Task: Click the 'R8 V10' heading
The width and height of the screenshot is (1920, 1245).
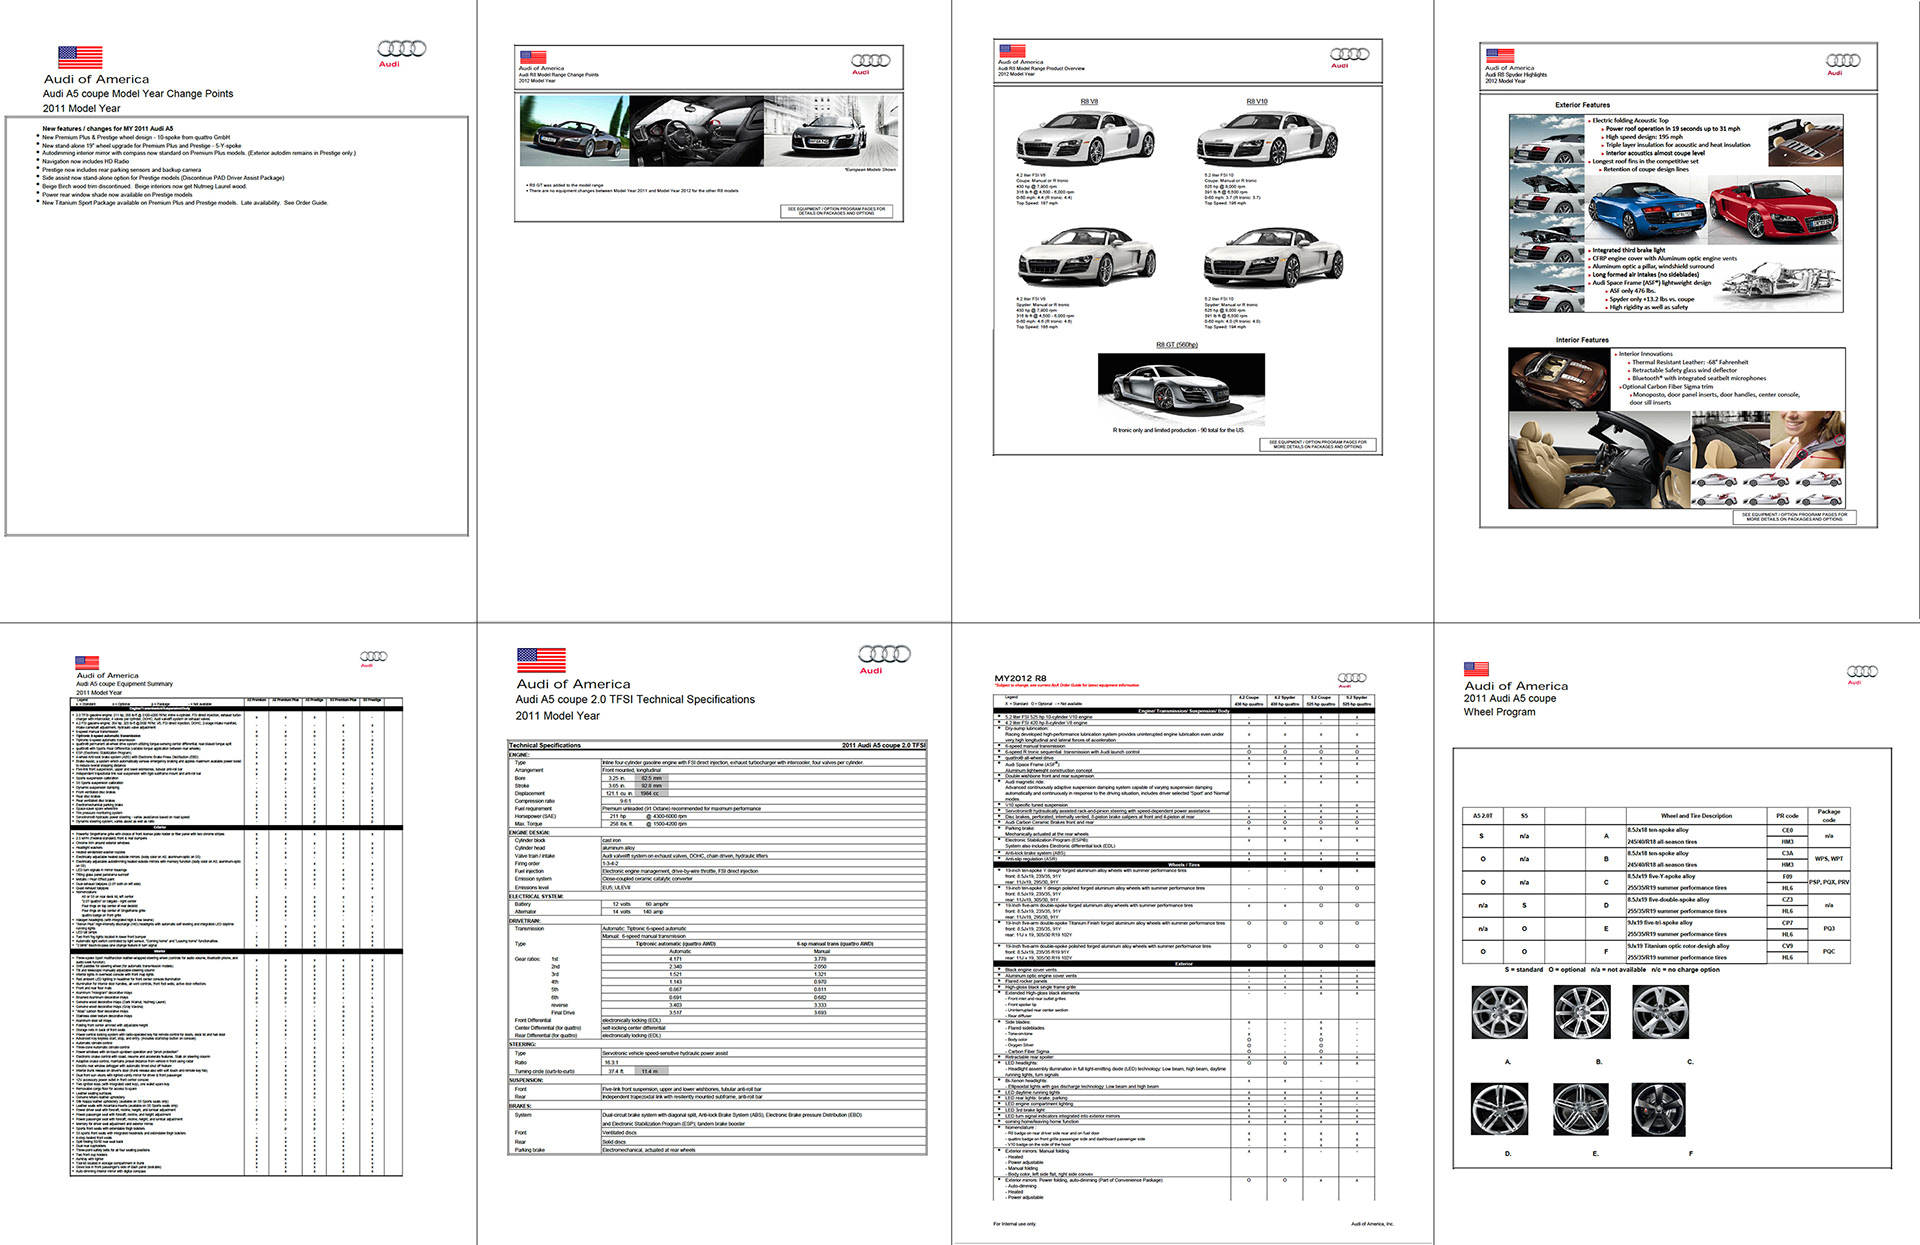Action: click(1257, 101)
